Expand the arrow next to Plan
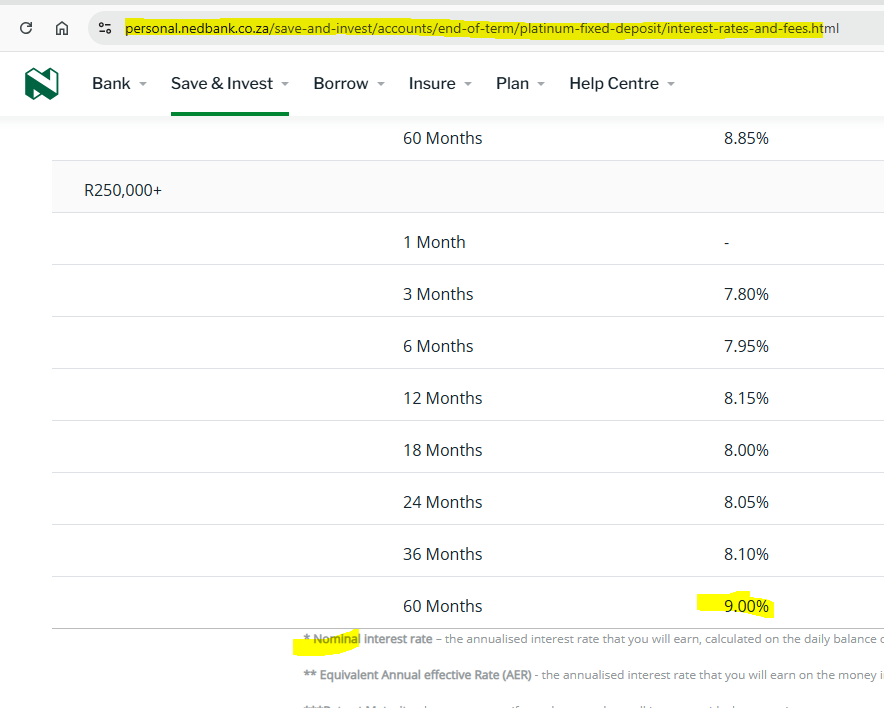This screenshot has height=708, width=884. click(541, 84)
